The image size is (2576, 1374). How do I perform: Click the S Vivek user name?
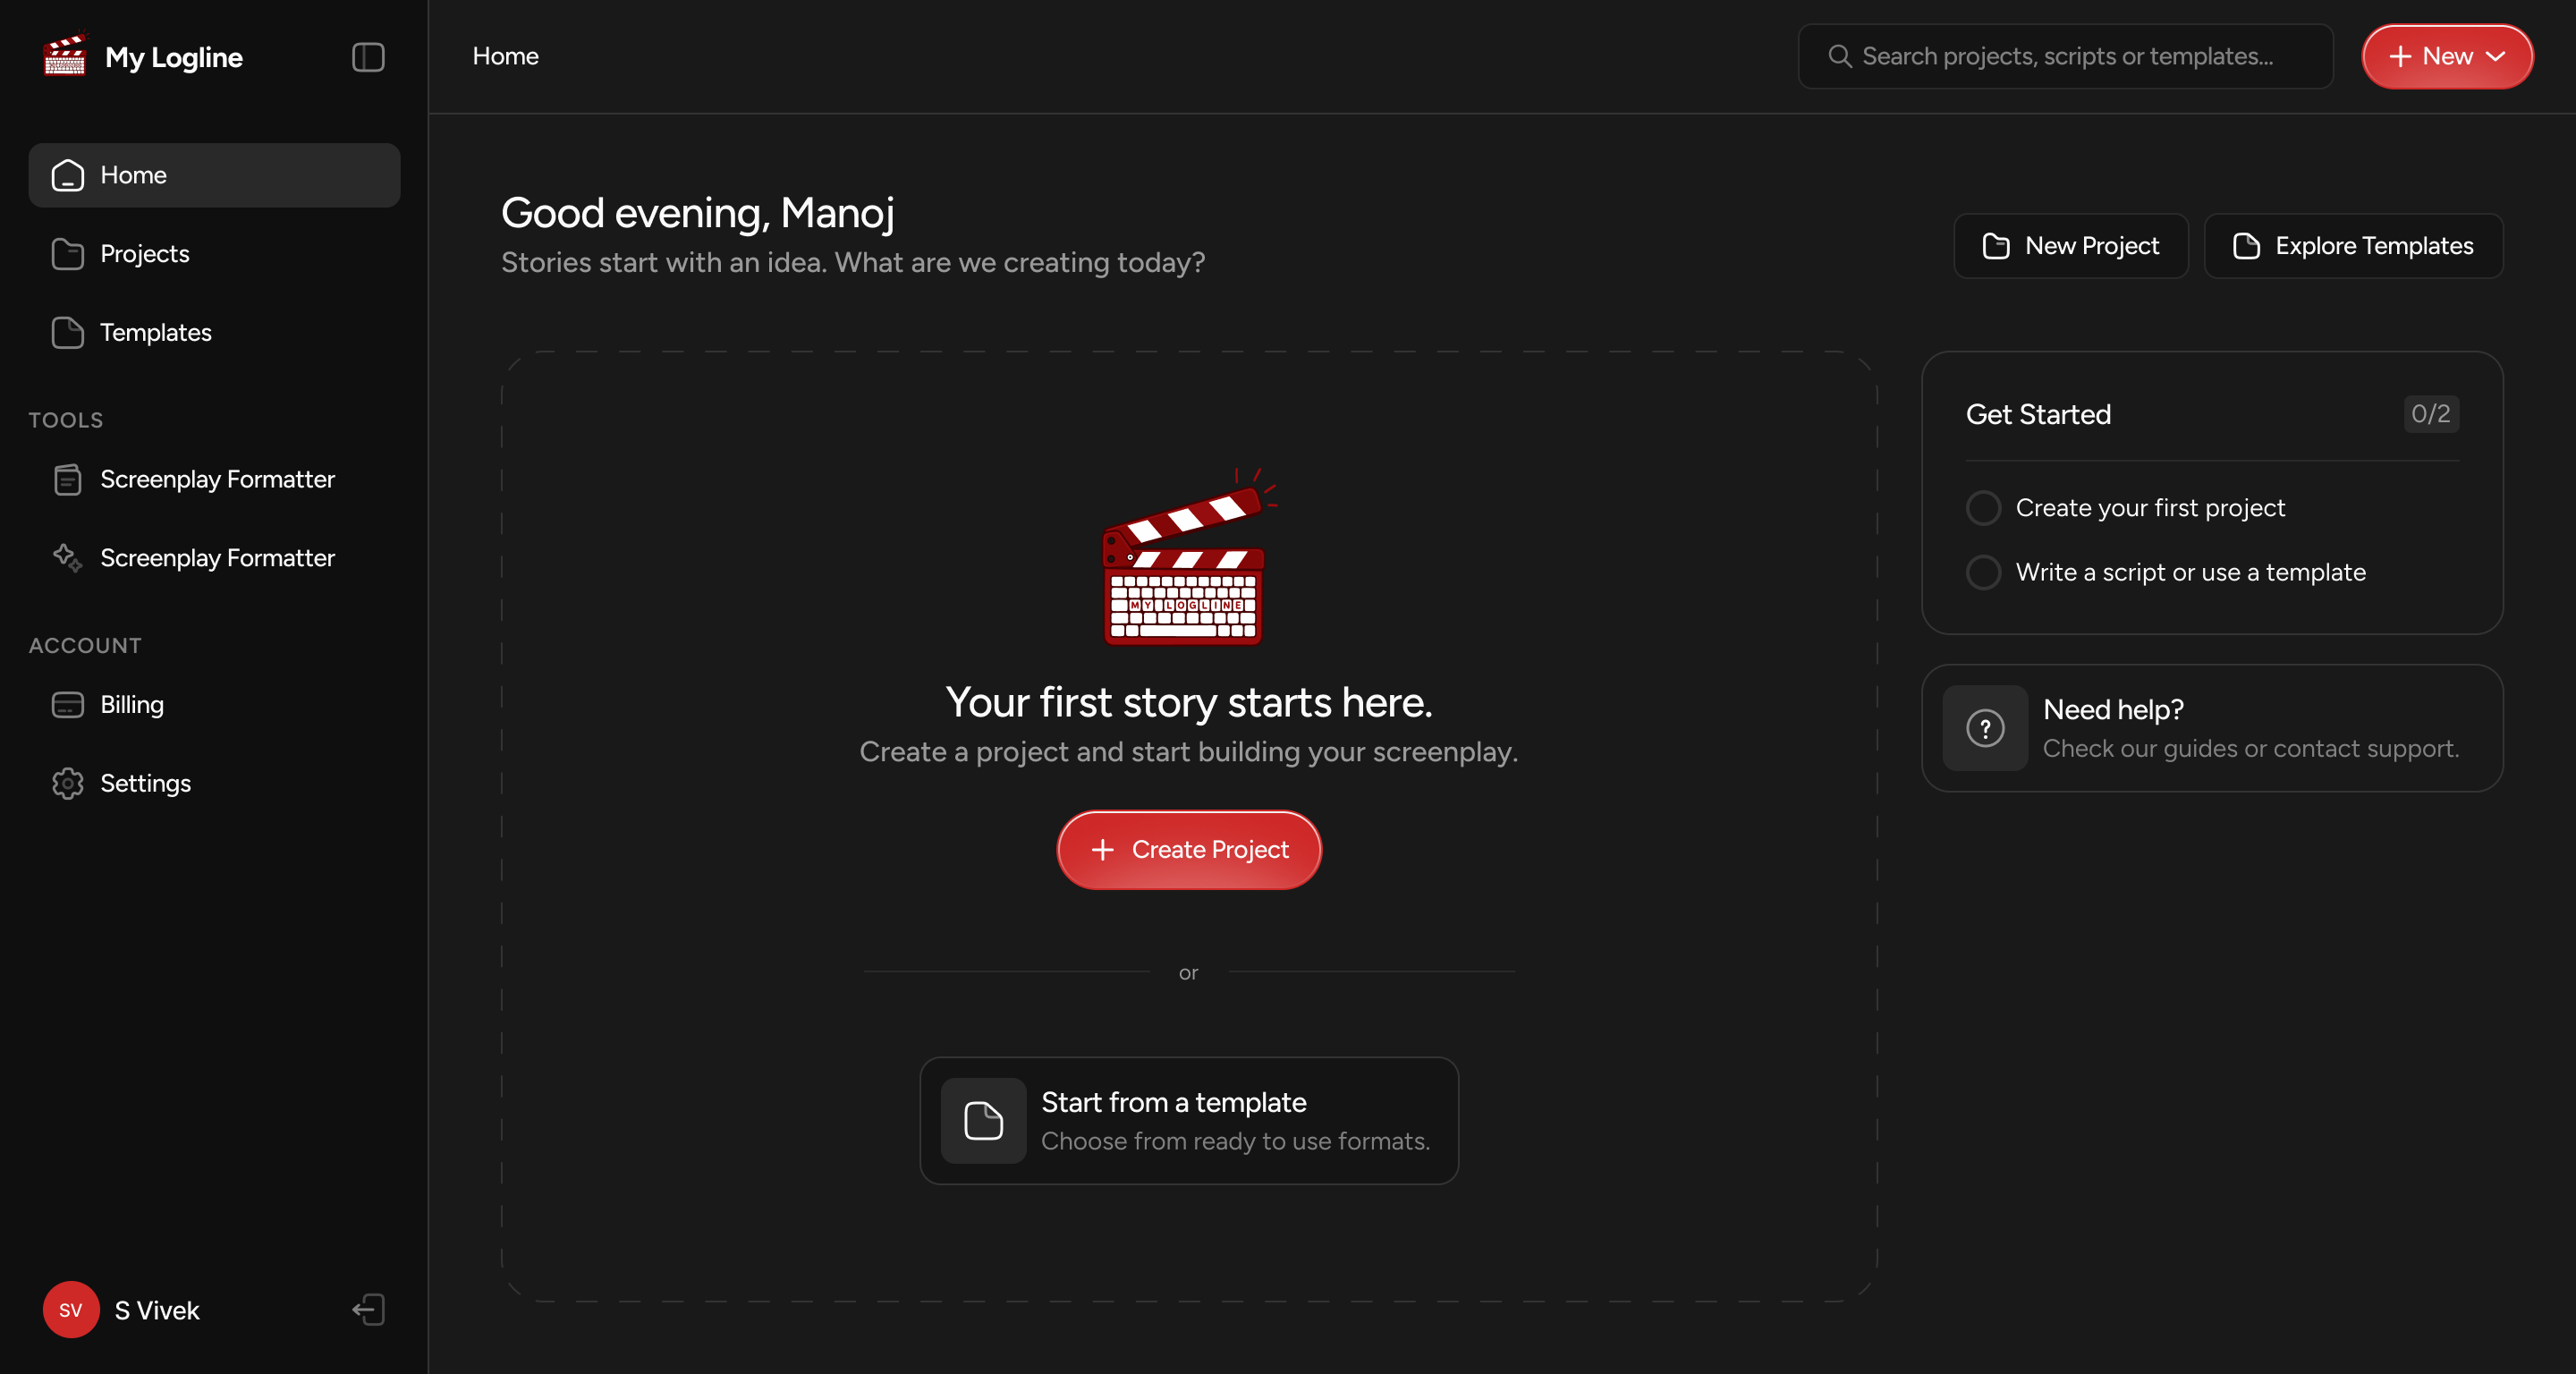point(157,1310)
